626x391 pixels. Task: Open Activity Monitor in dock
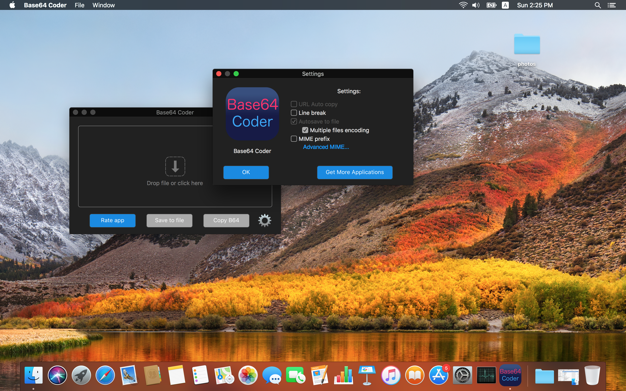tap(486, 375)
